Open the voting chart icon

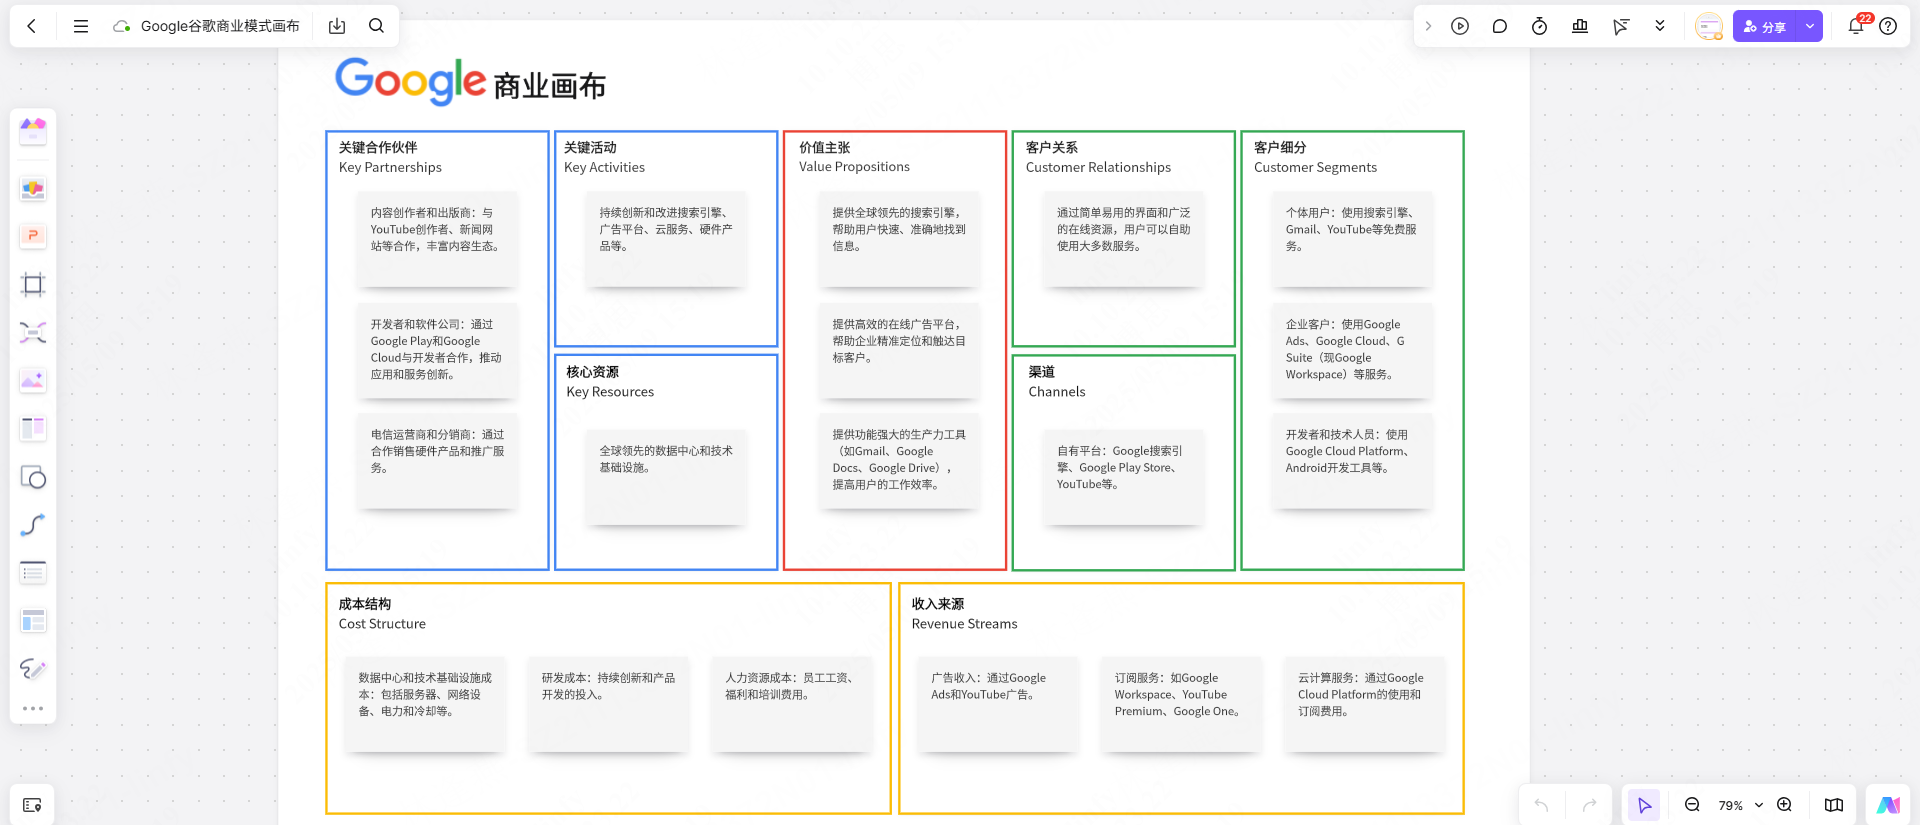(x=1580, y=26)
